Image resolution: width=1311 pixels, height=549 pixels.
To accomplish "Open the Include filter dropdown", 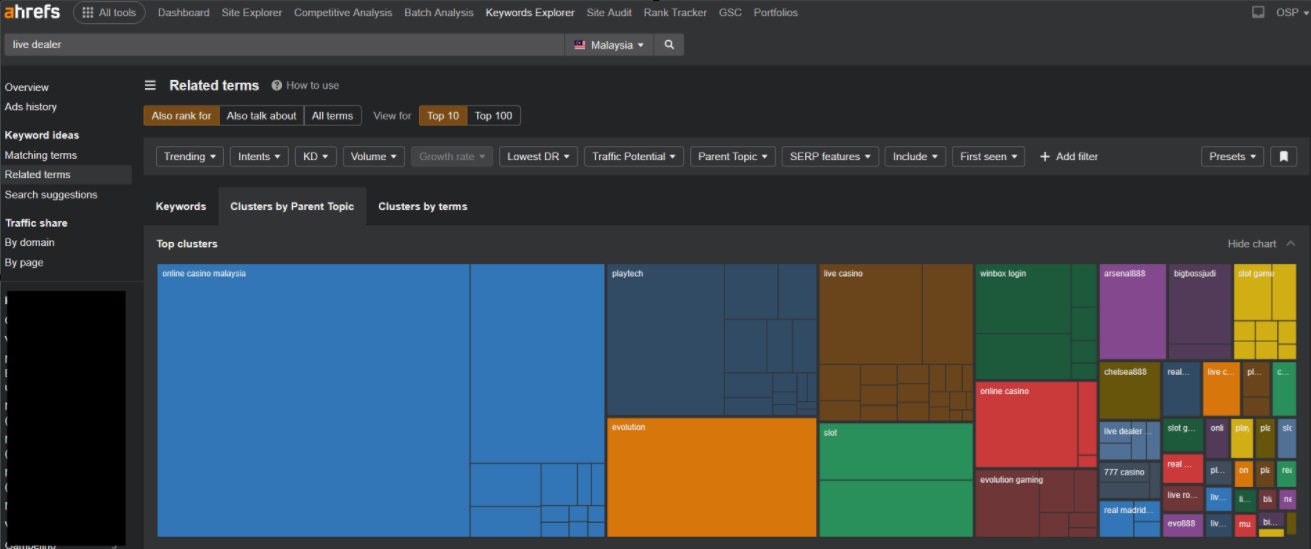I will click(x=915, y=156).
